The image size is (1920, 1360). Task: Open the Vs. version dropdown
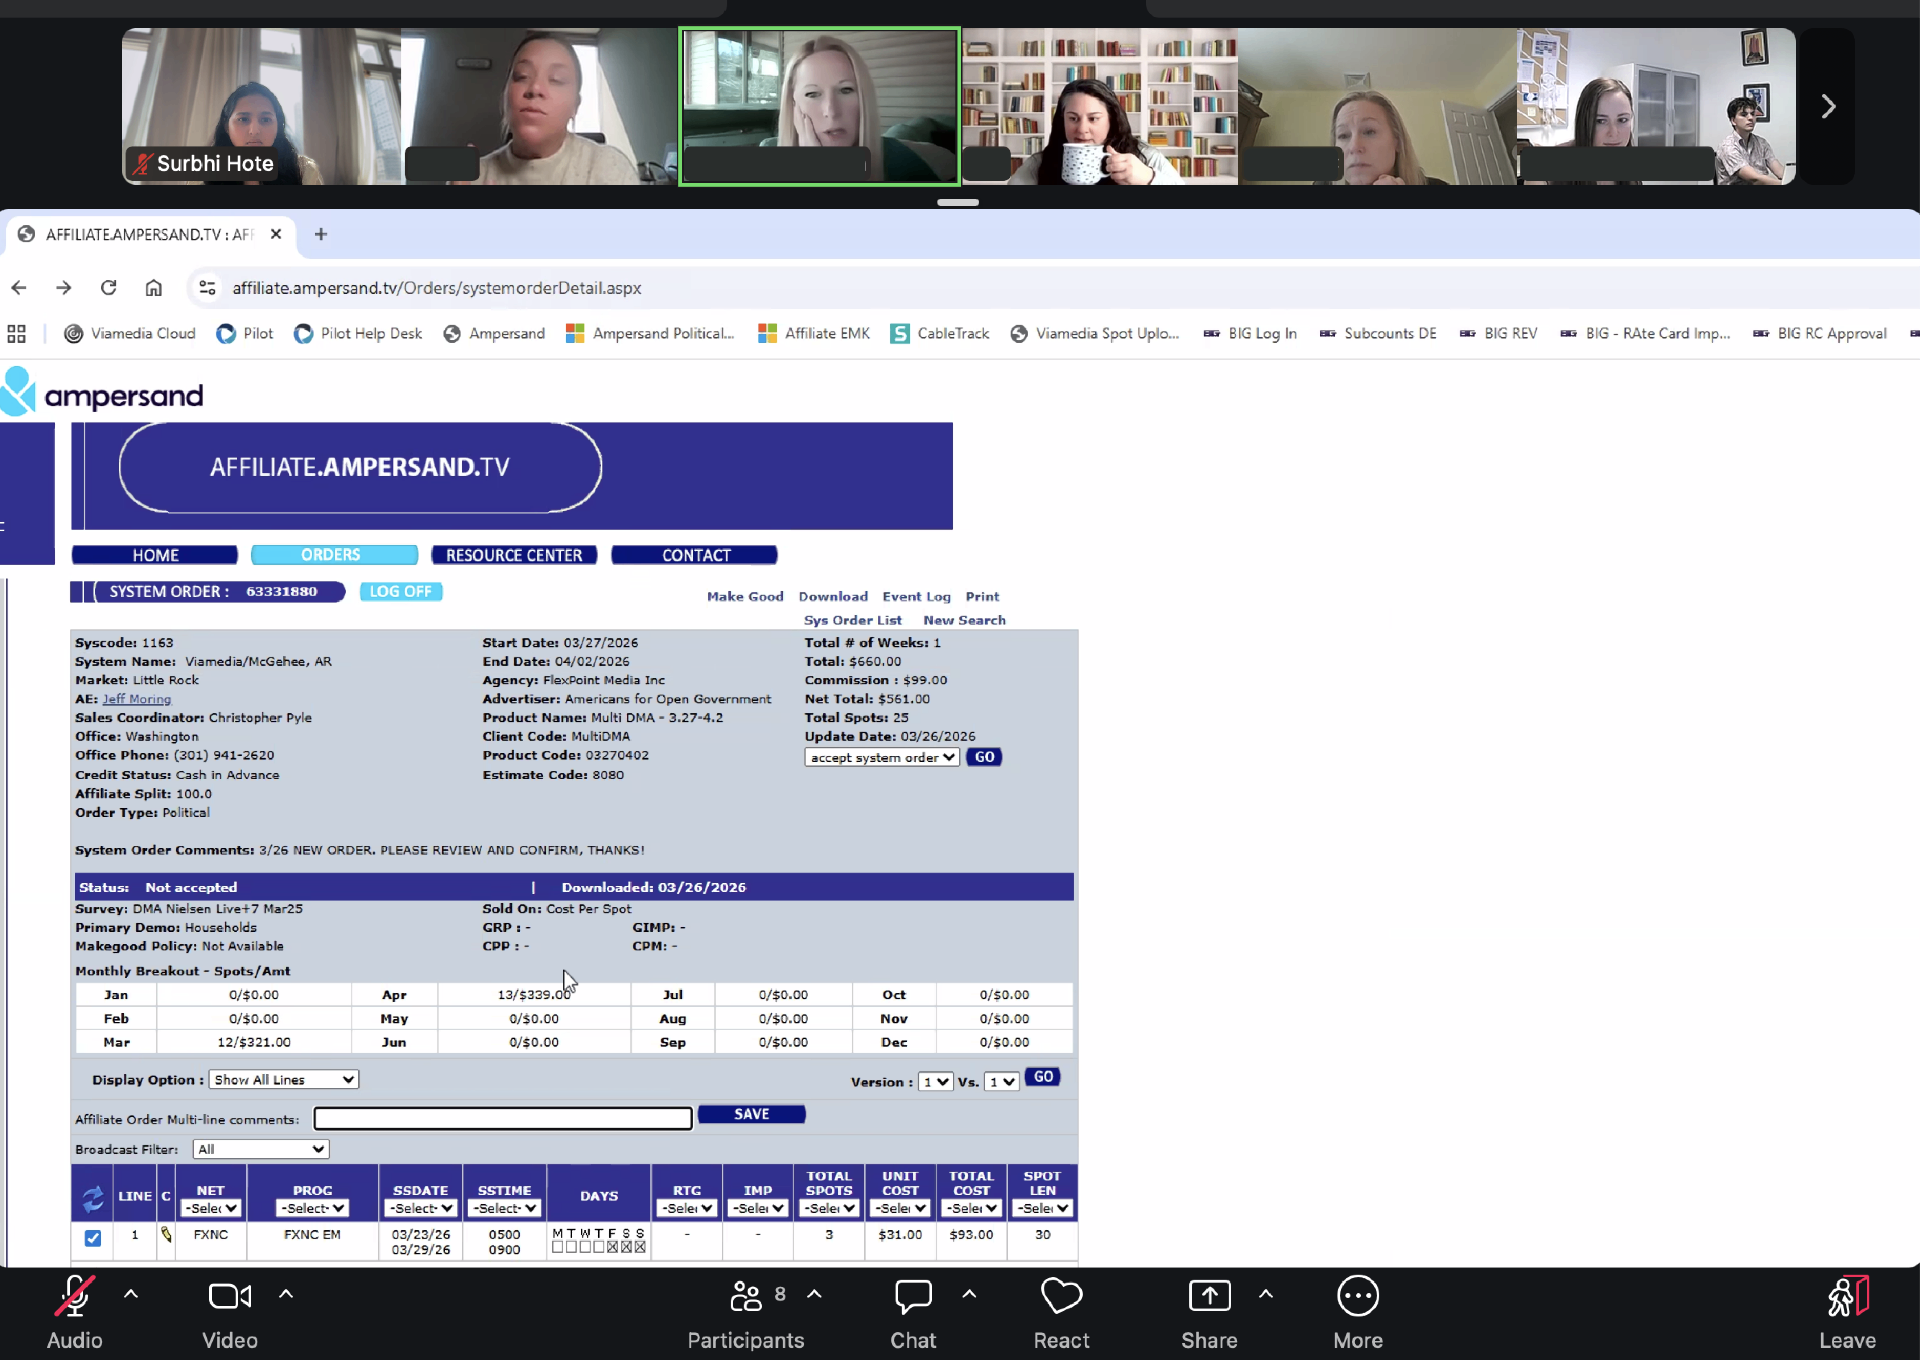(1002, 1082)
